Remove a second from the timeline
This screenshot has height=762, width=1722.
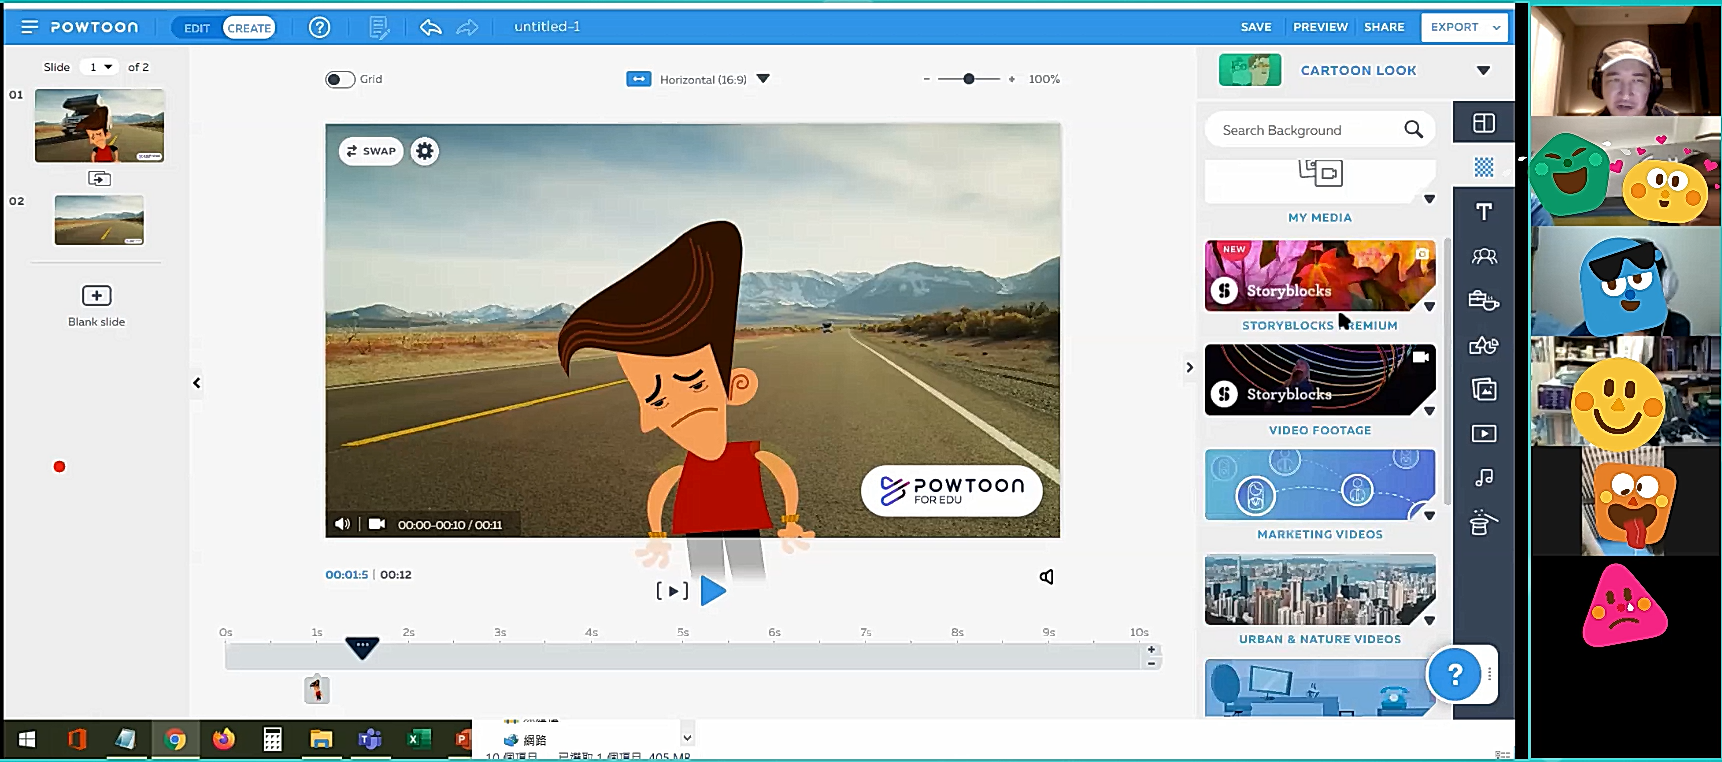tap(1152, 663)
